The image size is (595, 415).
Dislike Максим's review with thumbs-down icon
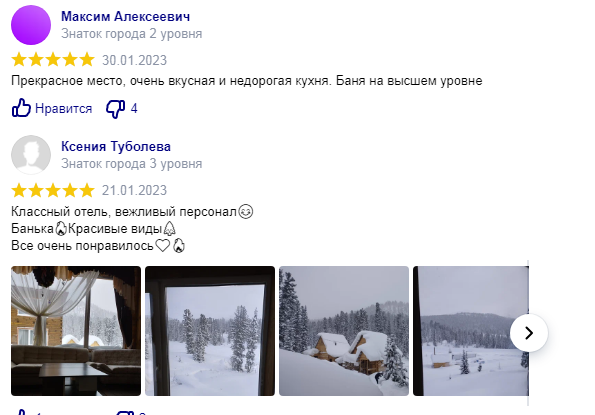tap(115, 109)
